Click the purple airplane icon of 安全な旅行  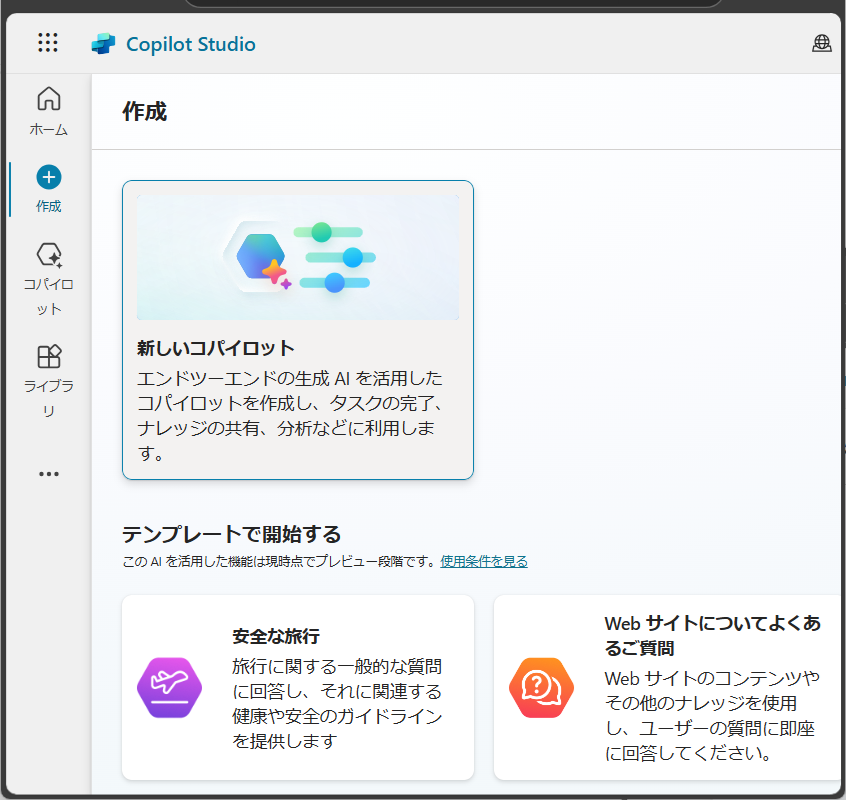pyautogui.click(x=169, y=687)
